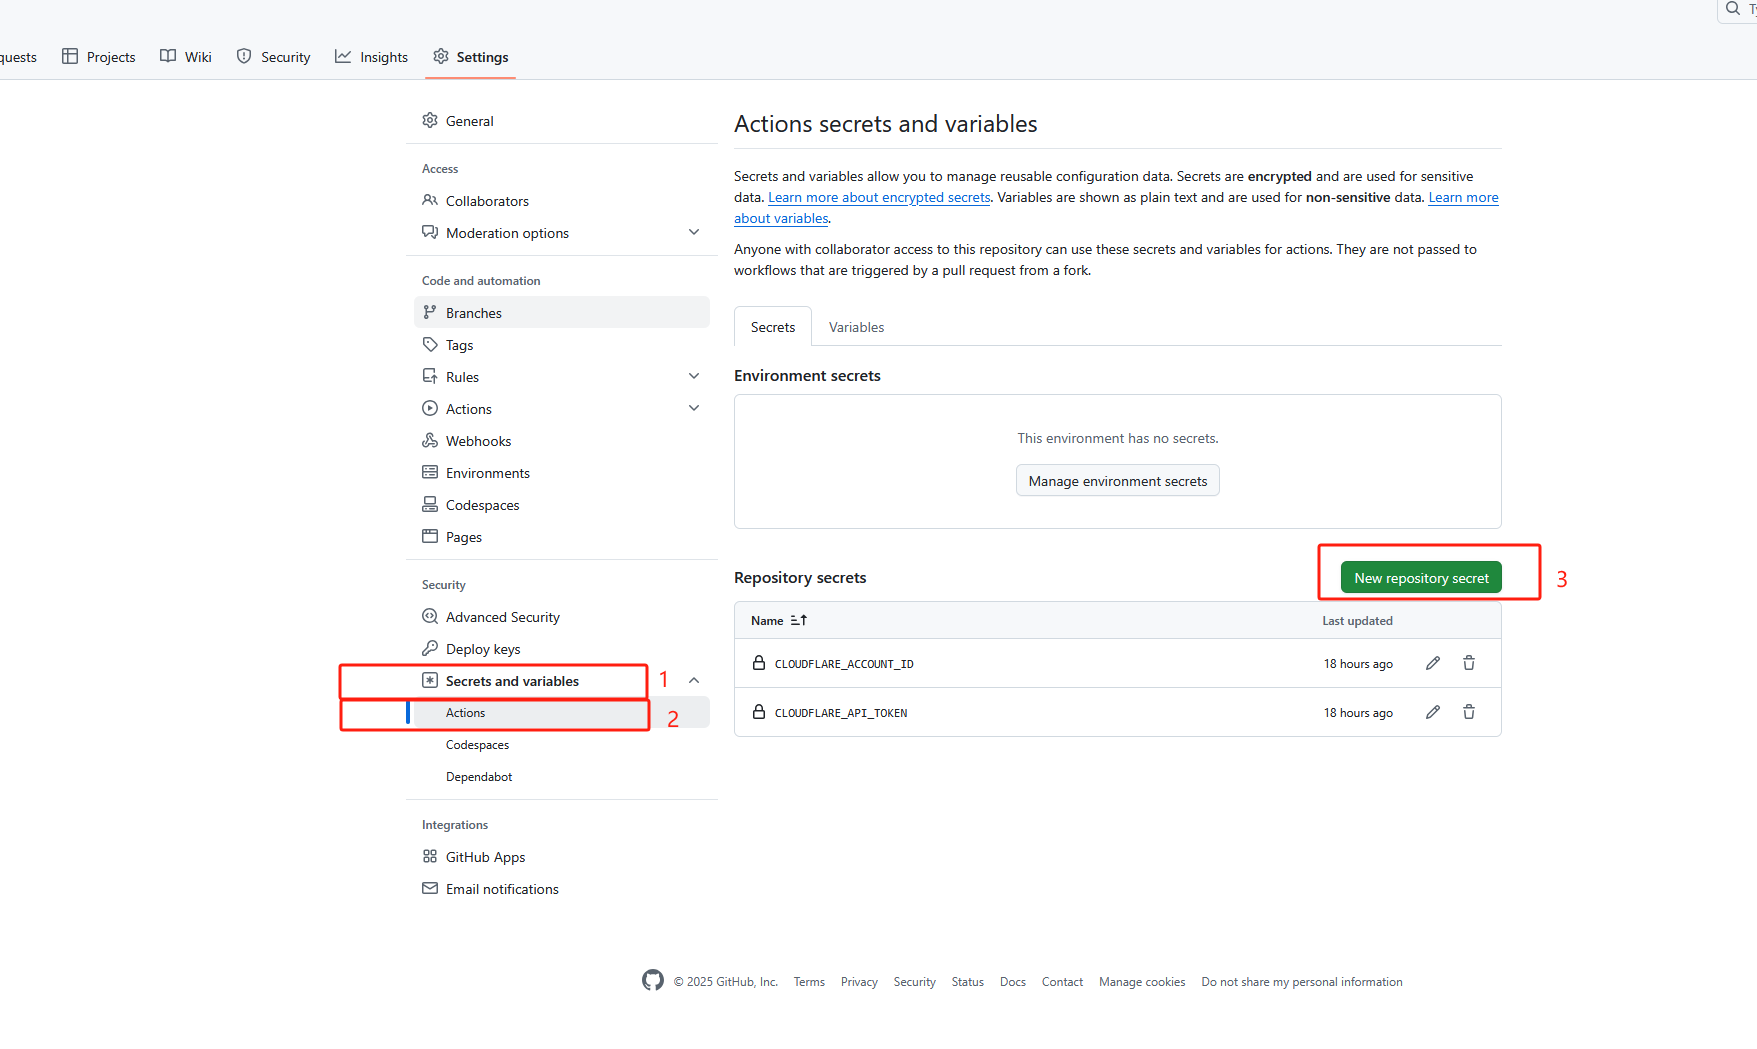Go to the Wiki tab
The image size is (1757, 1049).
(187, 57)
